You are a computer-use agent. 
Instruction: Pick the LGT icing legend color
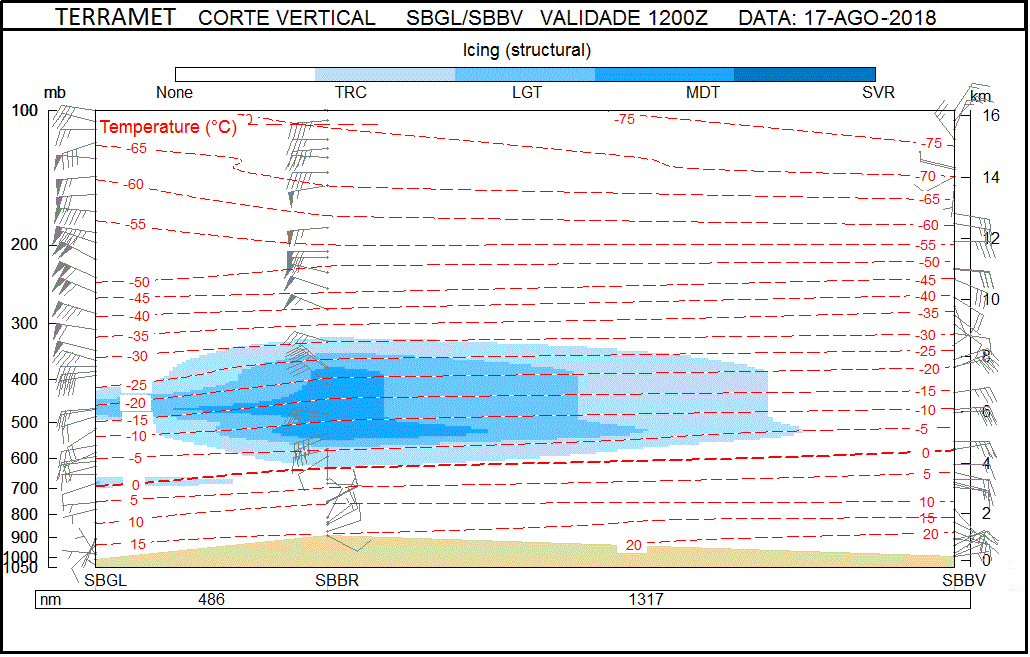click(525, 74)
